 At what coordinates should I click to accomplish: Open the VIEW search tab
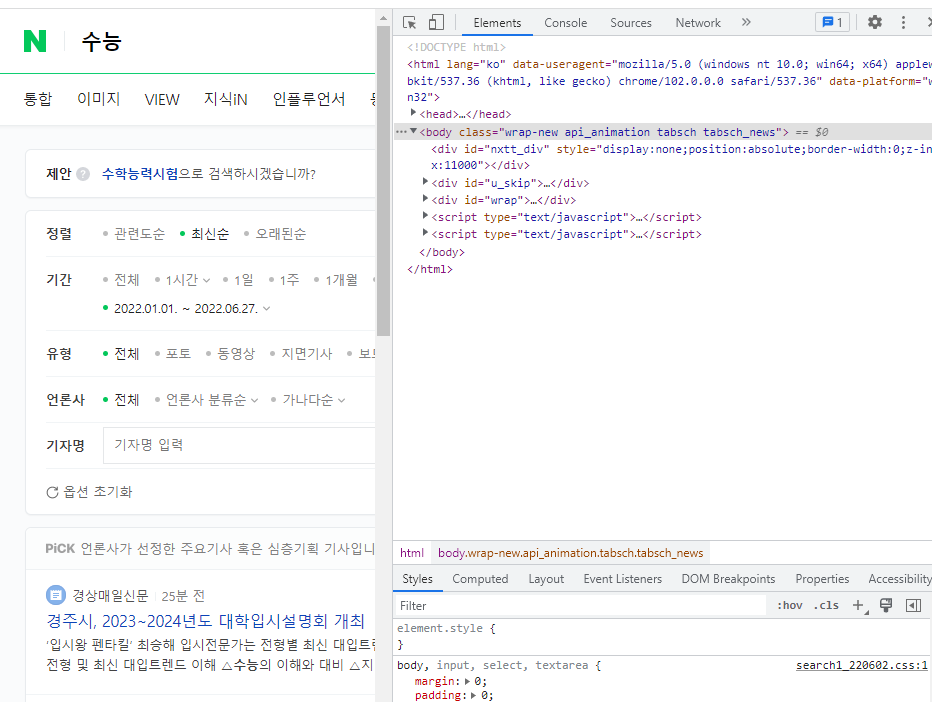tap(162, 99)
